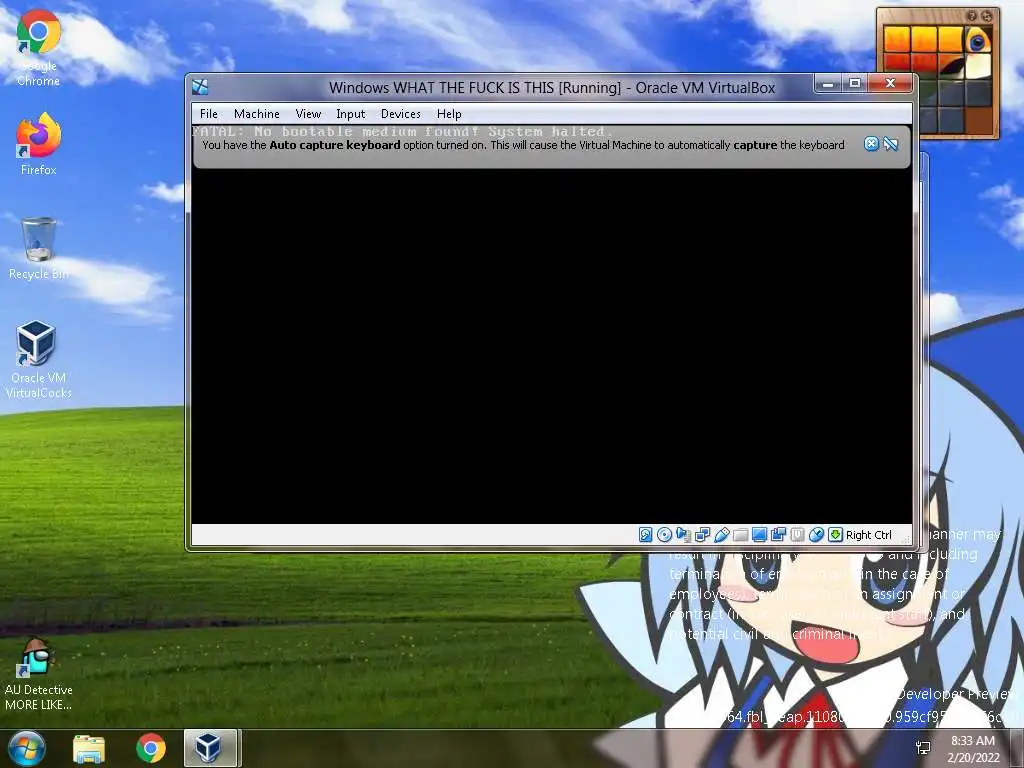Select the Recycle Bin desktop icon
Image resolution: width=1024 pixels, height=768 pixels.
click(x=39, y=249)
